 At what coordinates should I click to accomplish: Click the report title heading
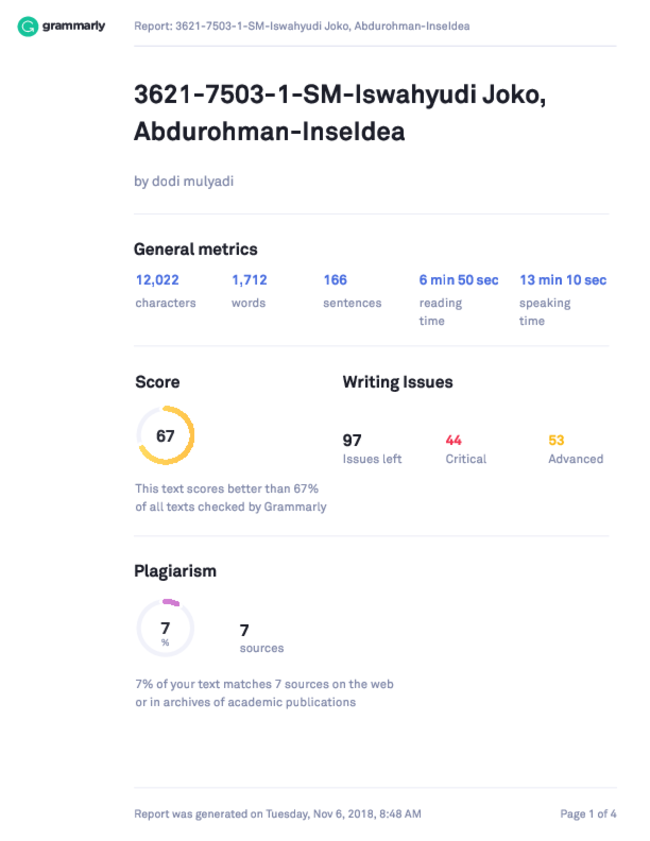pyautogui.click(x=340, y=113)
